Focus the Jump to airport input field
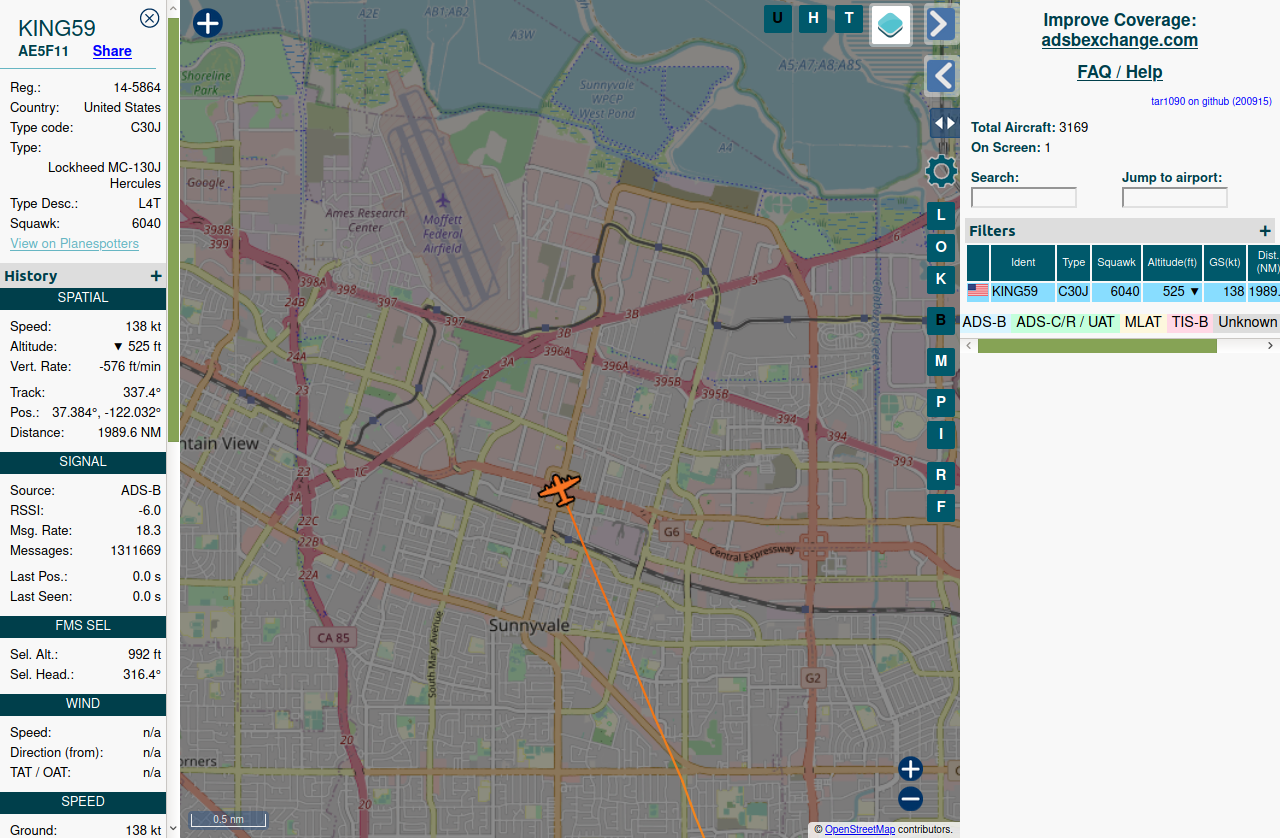This screenshot has height=838, width=1280. click(1175, 198)
